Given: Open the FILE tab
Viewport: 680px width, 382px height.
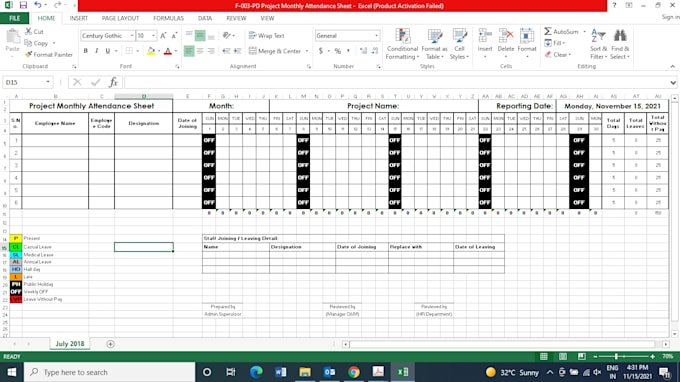Looking at the screenshot, I should 14,18.
